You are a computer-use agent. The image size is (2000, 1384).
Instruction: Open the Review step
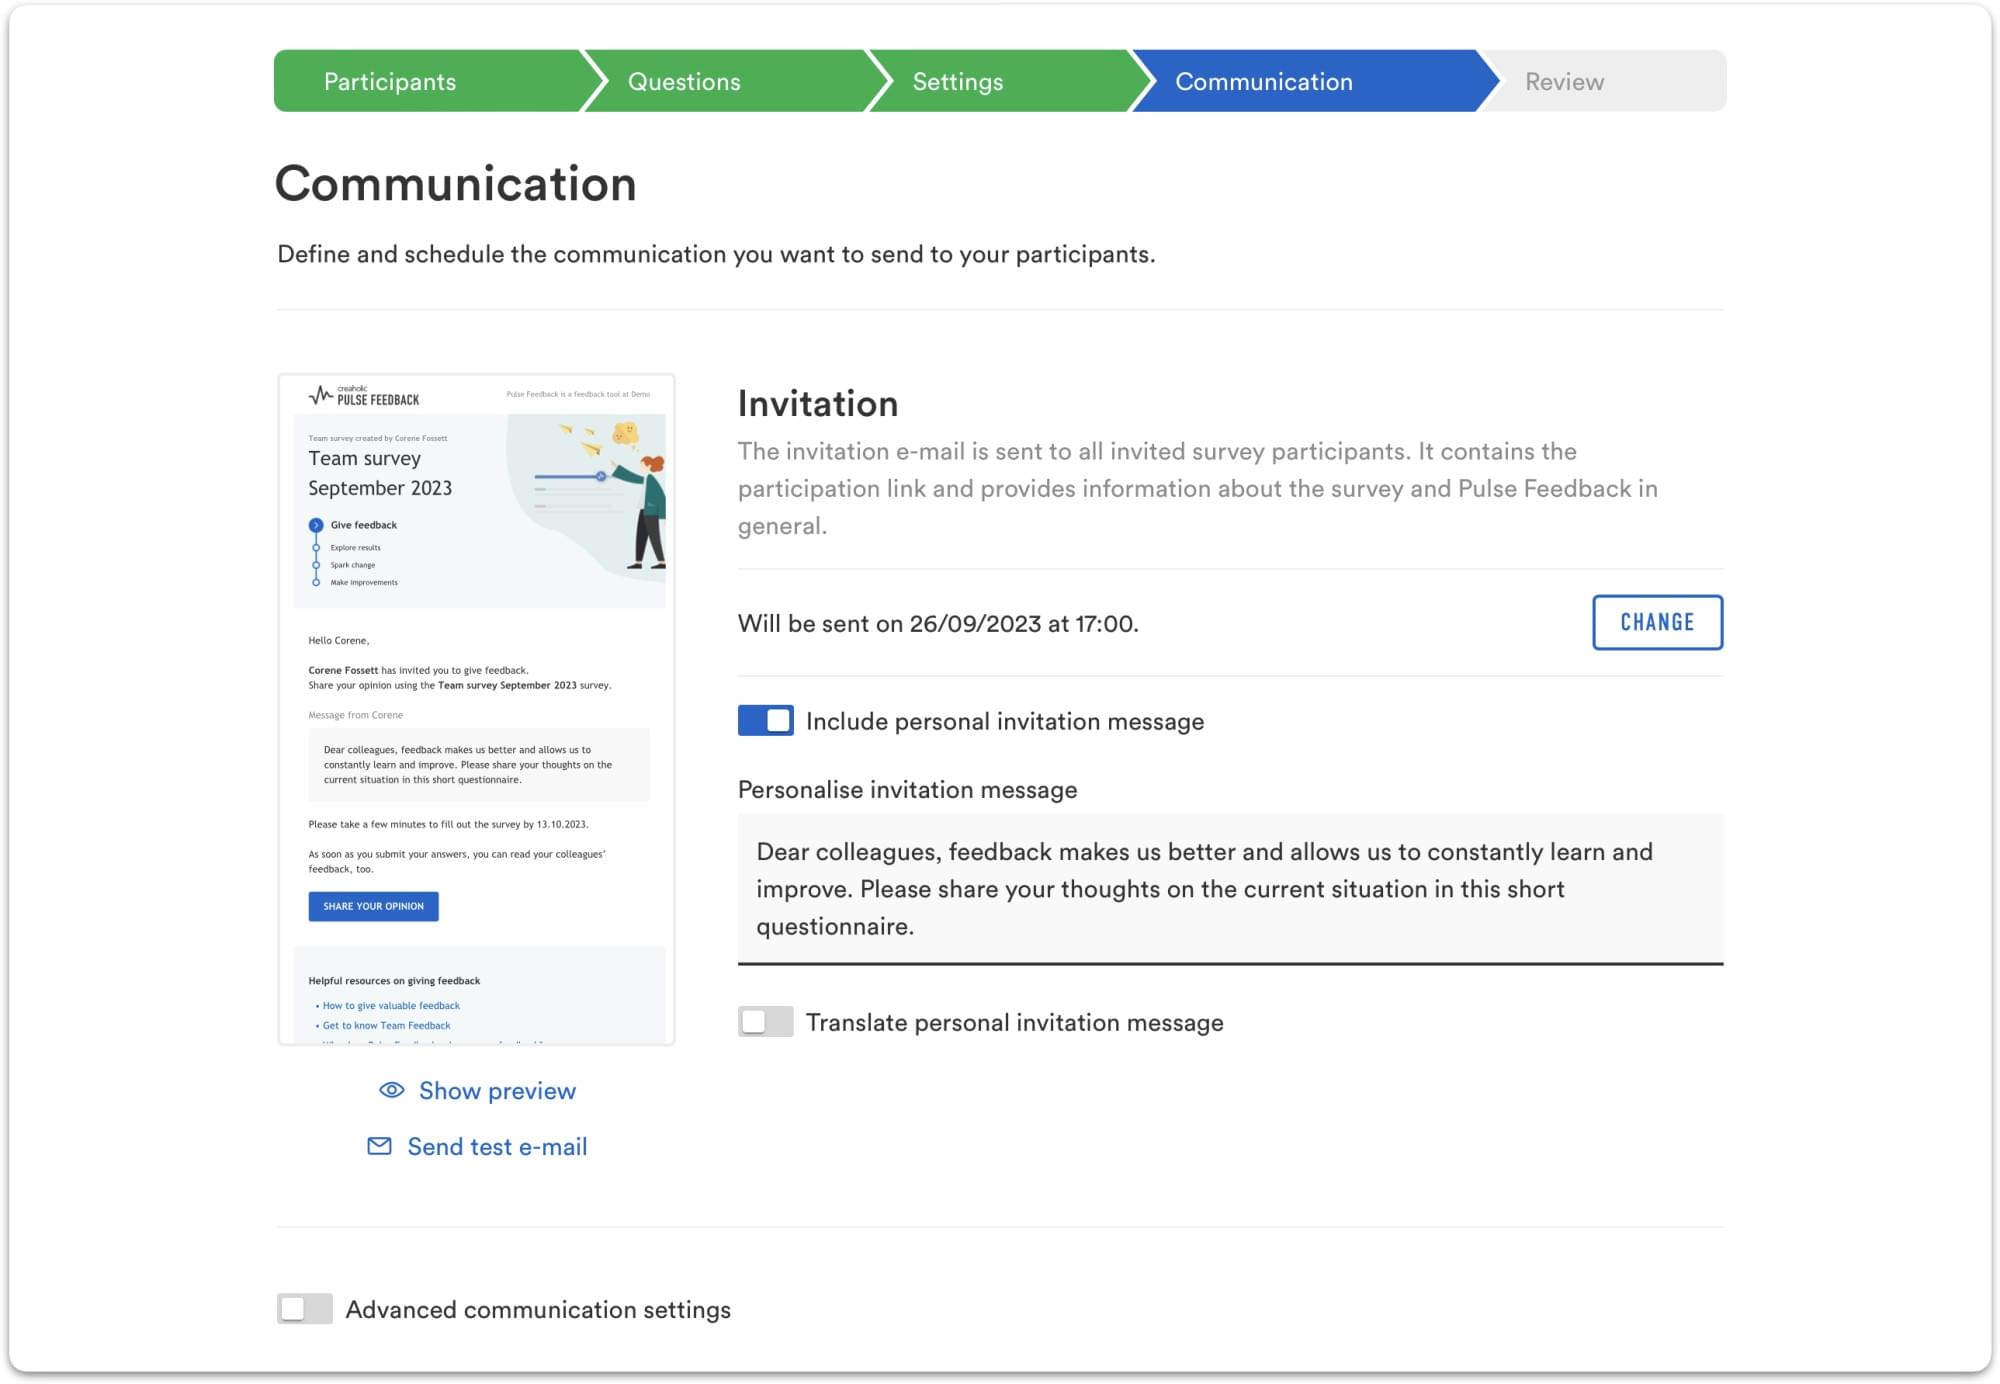coord(1563,81)
